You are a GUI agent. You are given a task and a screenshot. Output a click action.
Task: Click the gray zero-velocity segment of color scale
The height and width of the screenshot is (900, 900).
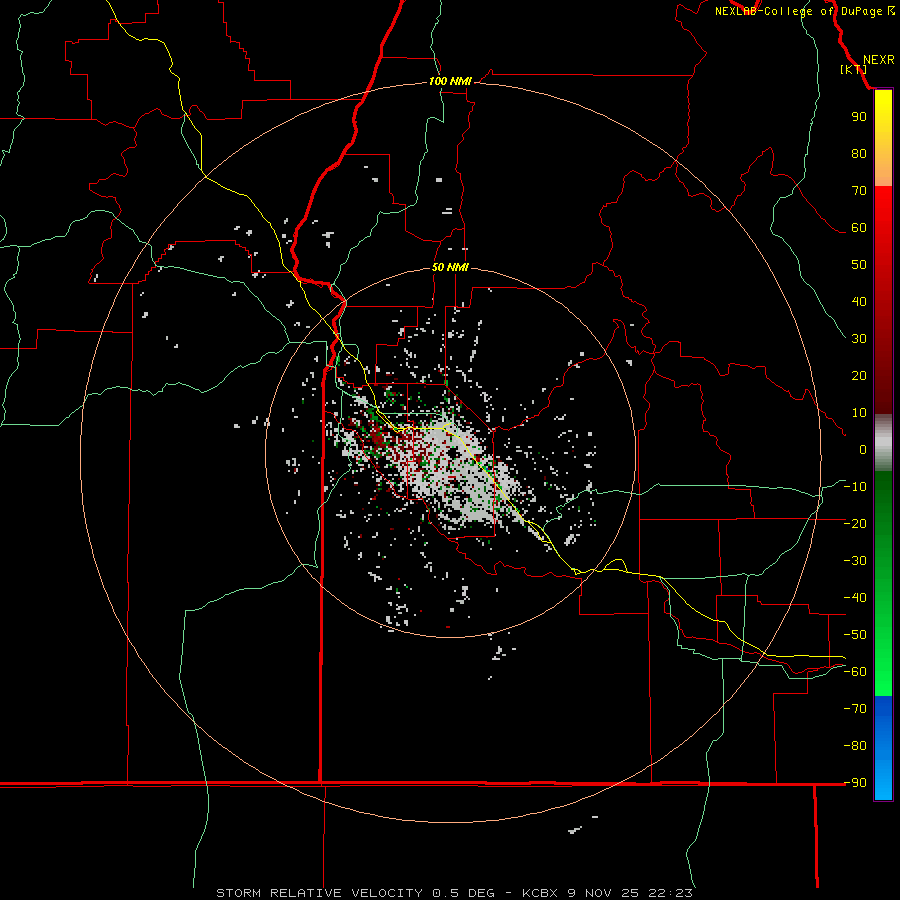(x=883, y=443)
